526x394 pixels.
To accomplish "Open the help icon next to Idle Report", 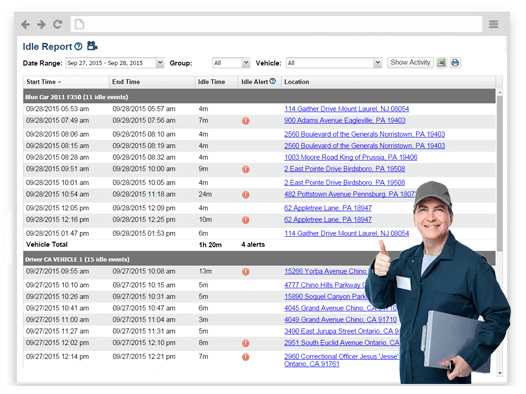I will 78,46.
